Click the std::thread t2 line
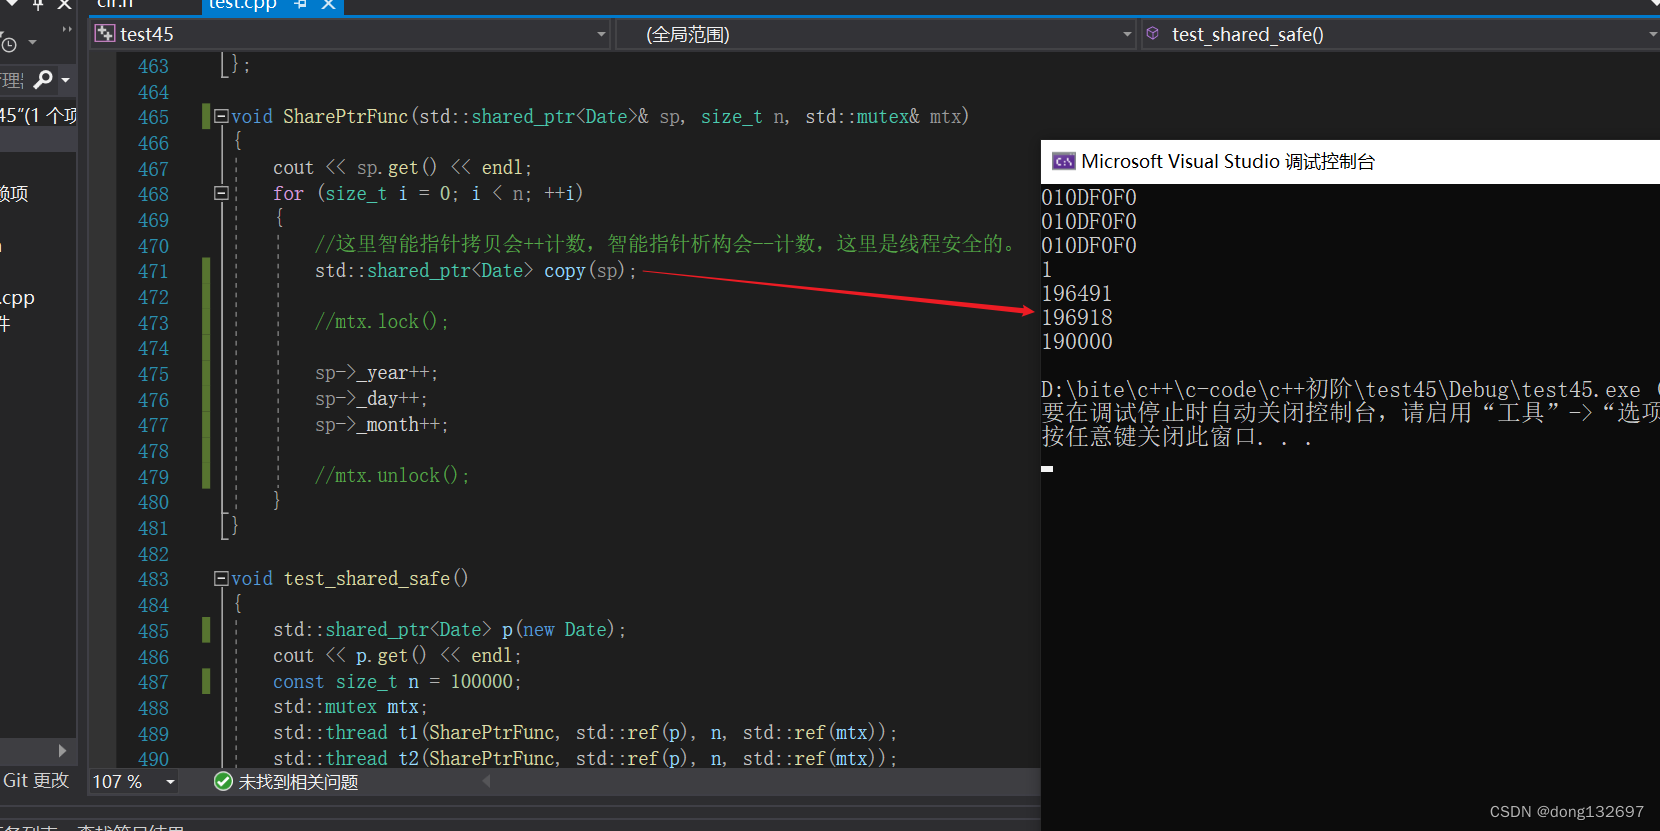The width and height of the screenshot is (1660, 831). [x=585, y=758]
